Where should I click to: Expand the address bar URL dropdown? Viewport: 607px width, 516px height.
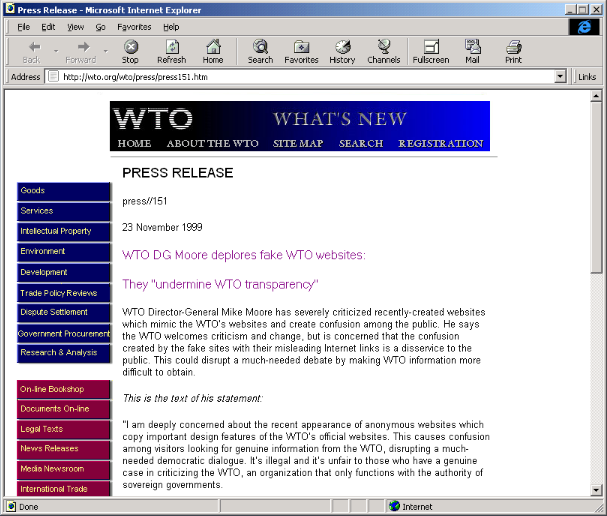click(560, 77)
